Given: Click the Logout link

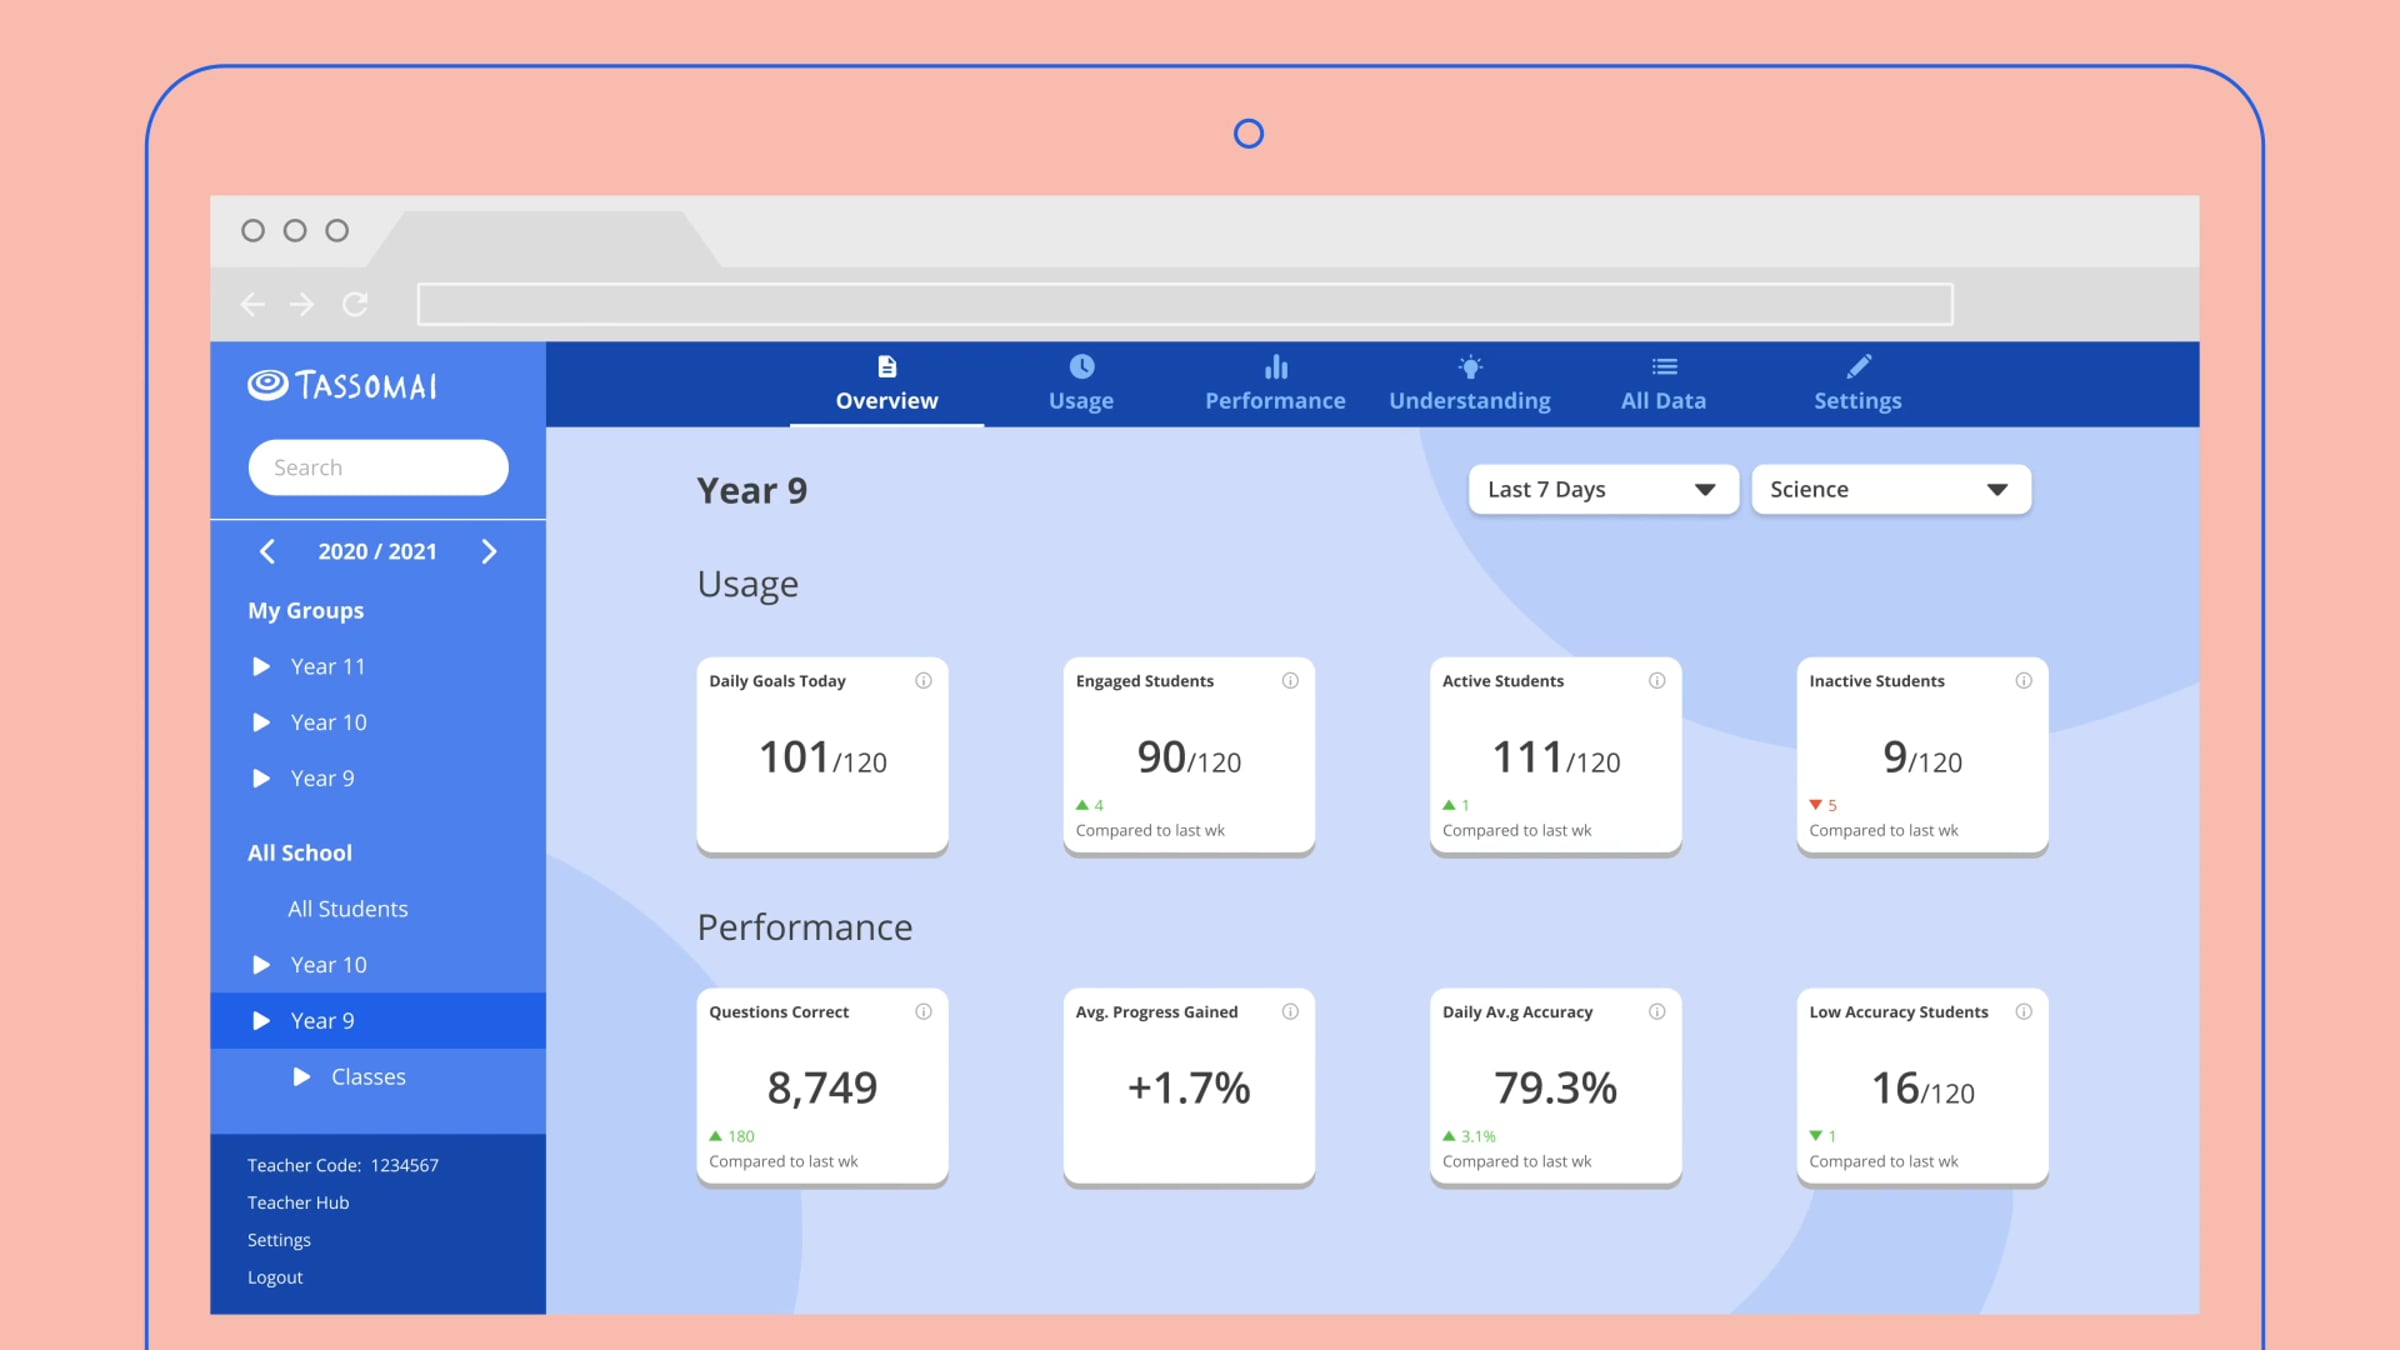Looking at the screenshot, I should [x=275, y=1278].
